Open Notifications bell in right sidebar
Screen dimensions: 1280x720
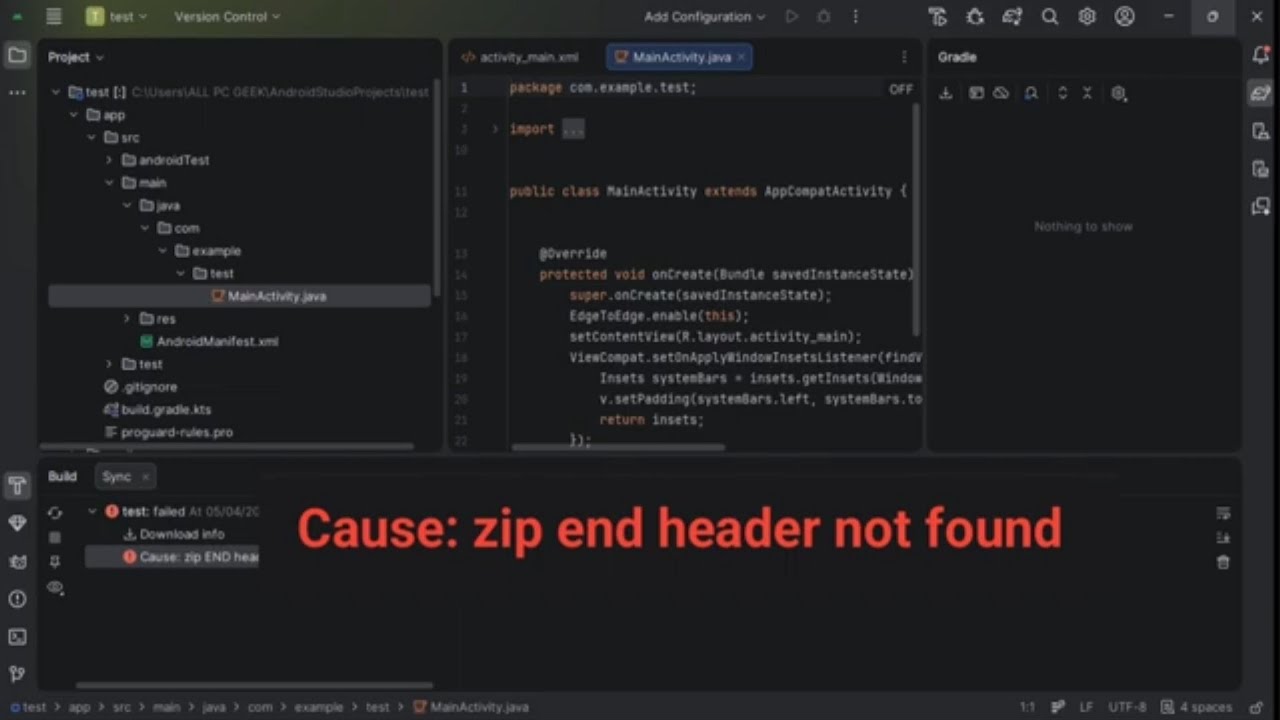pos(1261,56)
